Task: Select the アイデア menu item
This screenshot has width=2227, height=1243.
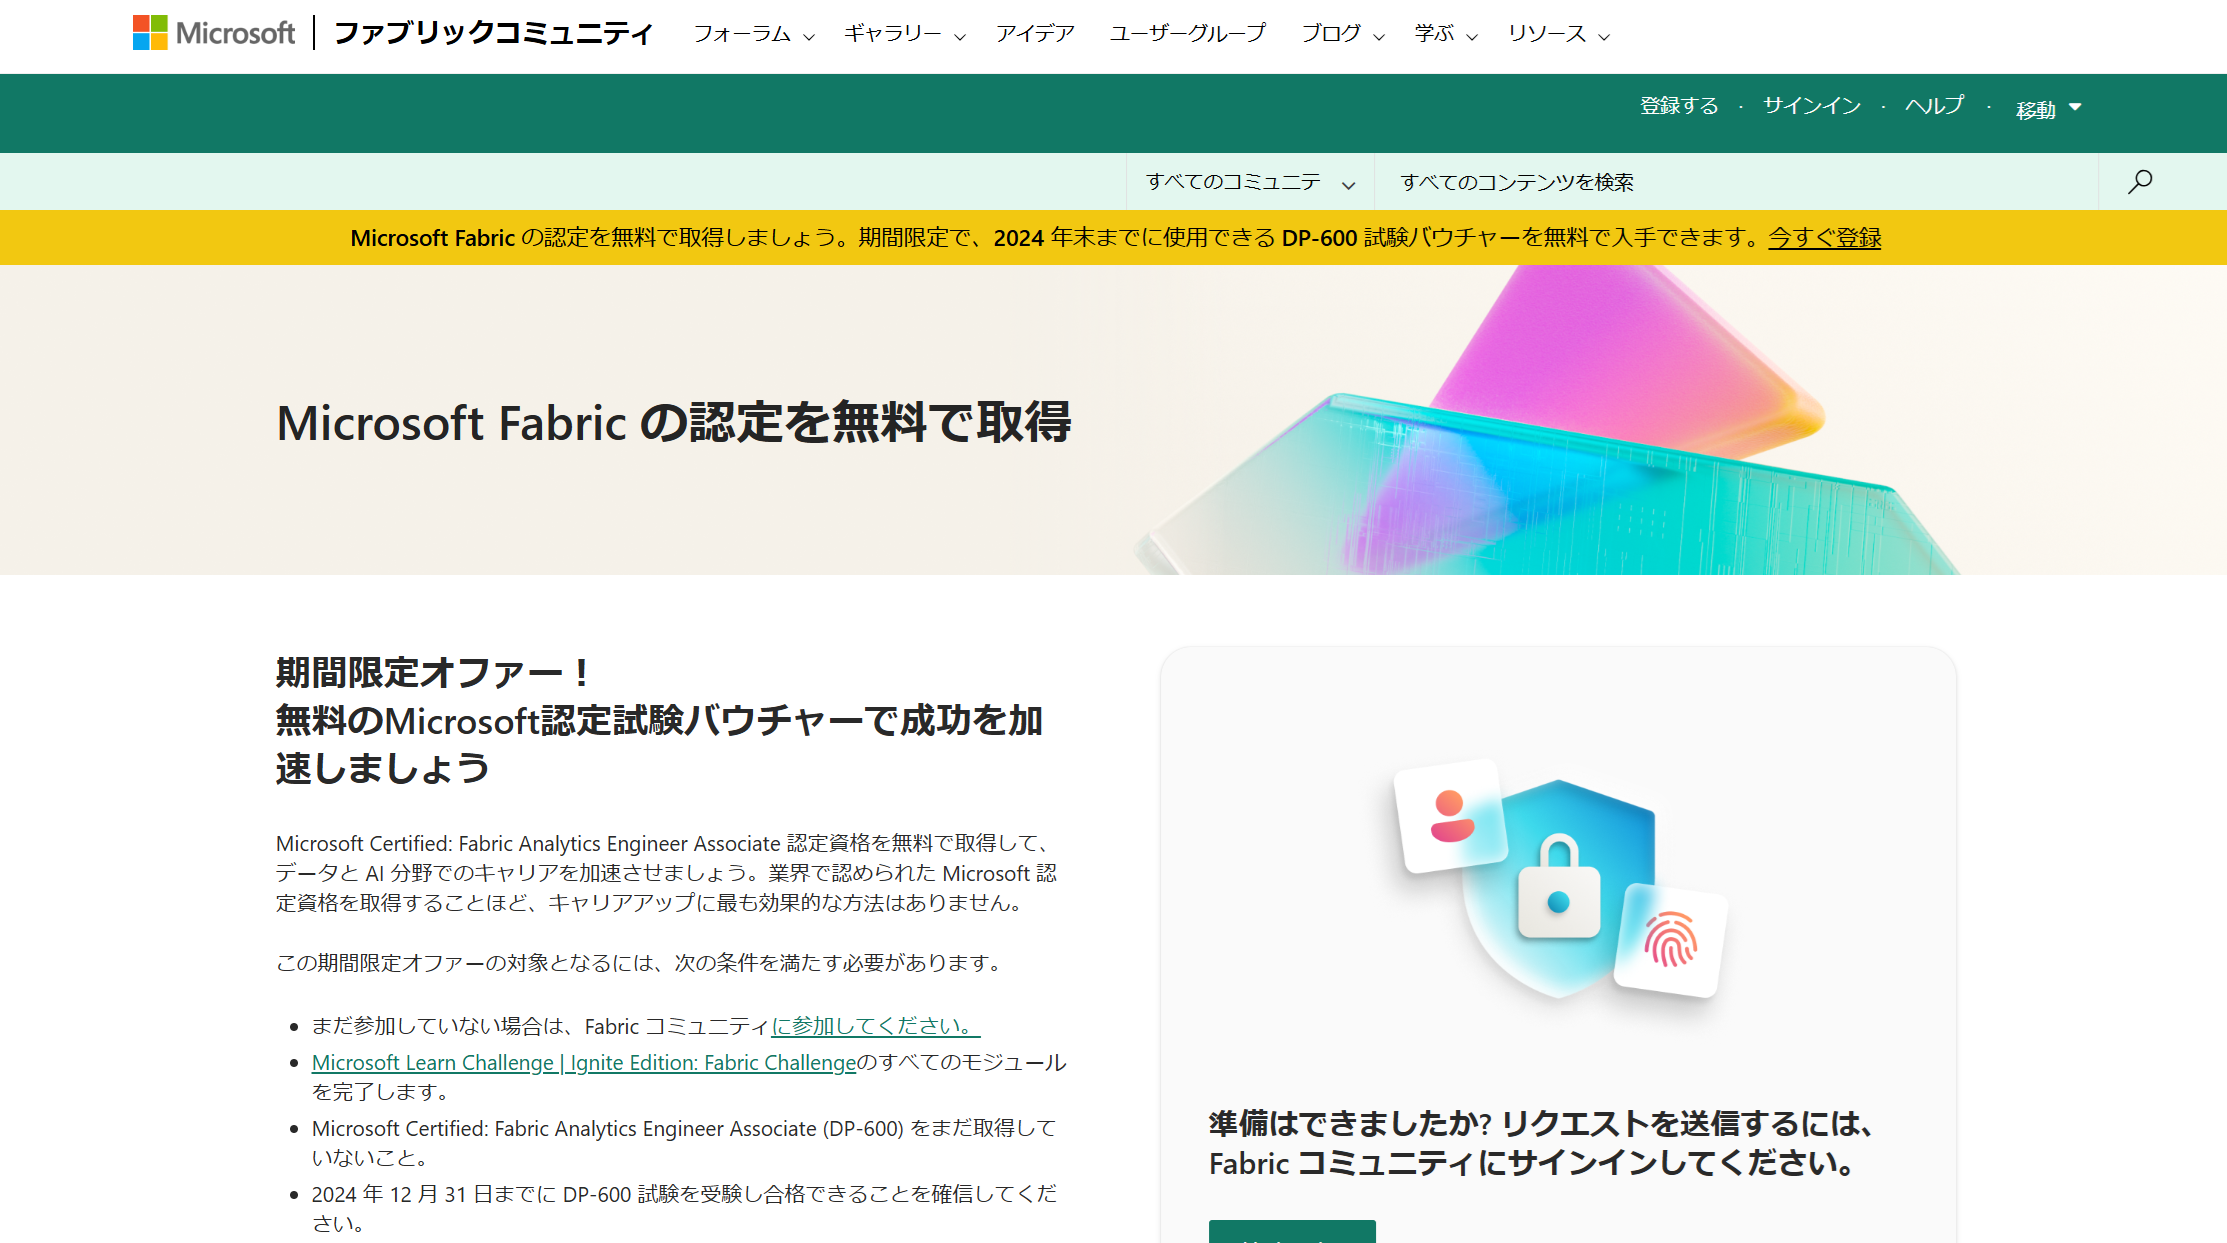Action: pyautogui.click(x=1036, y=33)
